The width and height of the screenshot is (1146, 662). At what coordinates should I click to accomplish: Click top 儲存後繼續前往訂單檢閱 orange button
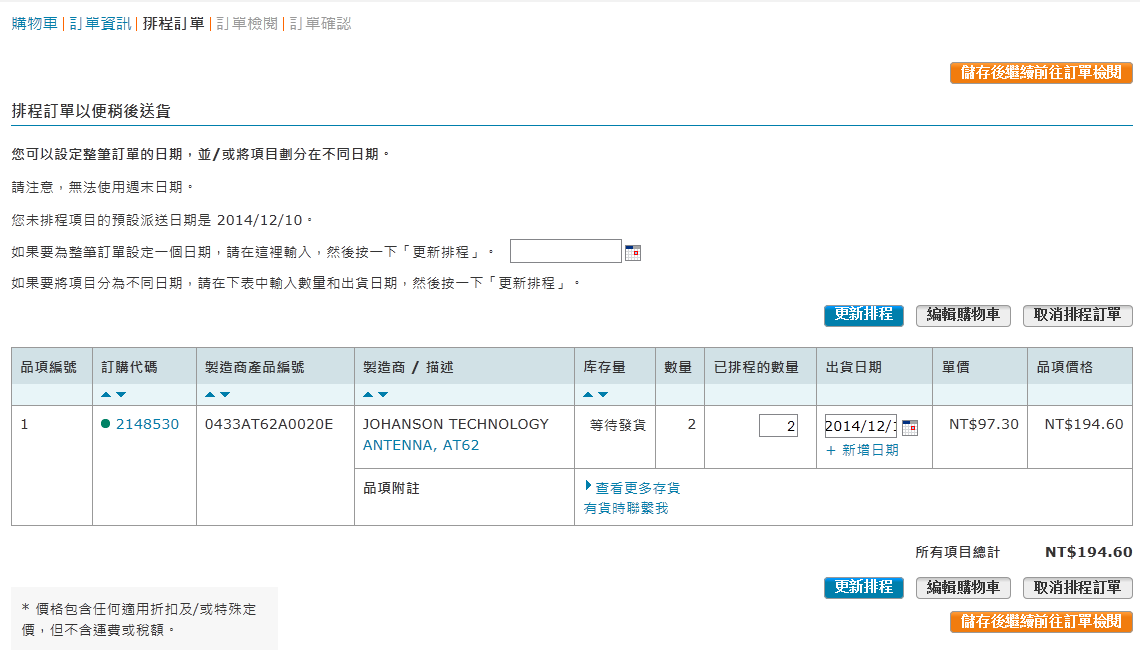coord(1041,73)
